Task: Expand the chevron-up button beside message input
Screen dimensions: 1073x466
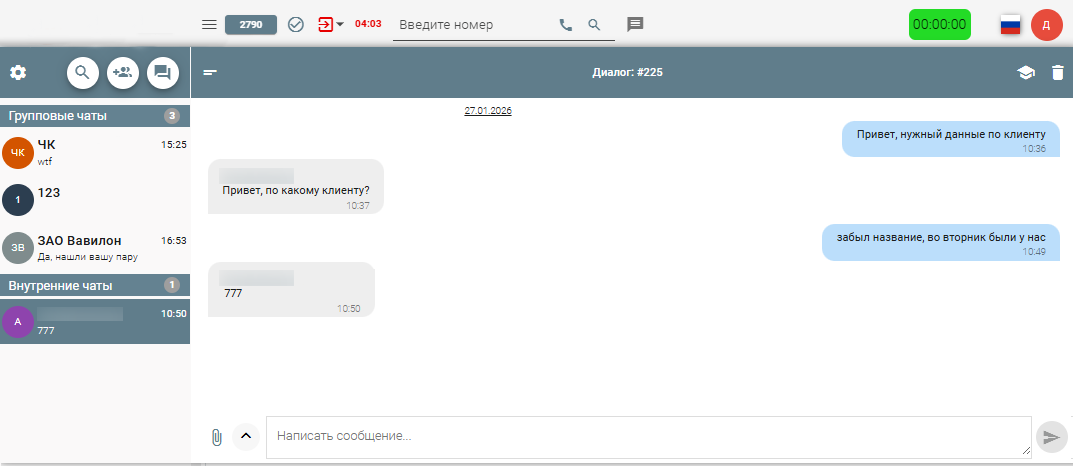Action: [x=246, y=437]
